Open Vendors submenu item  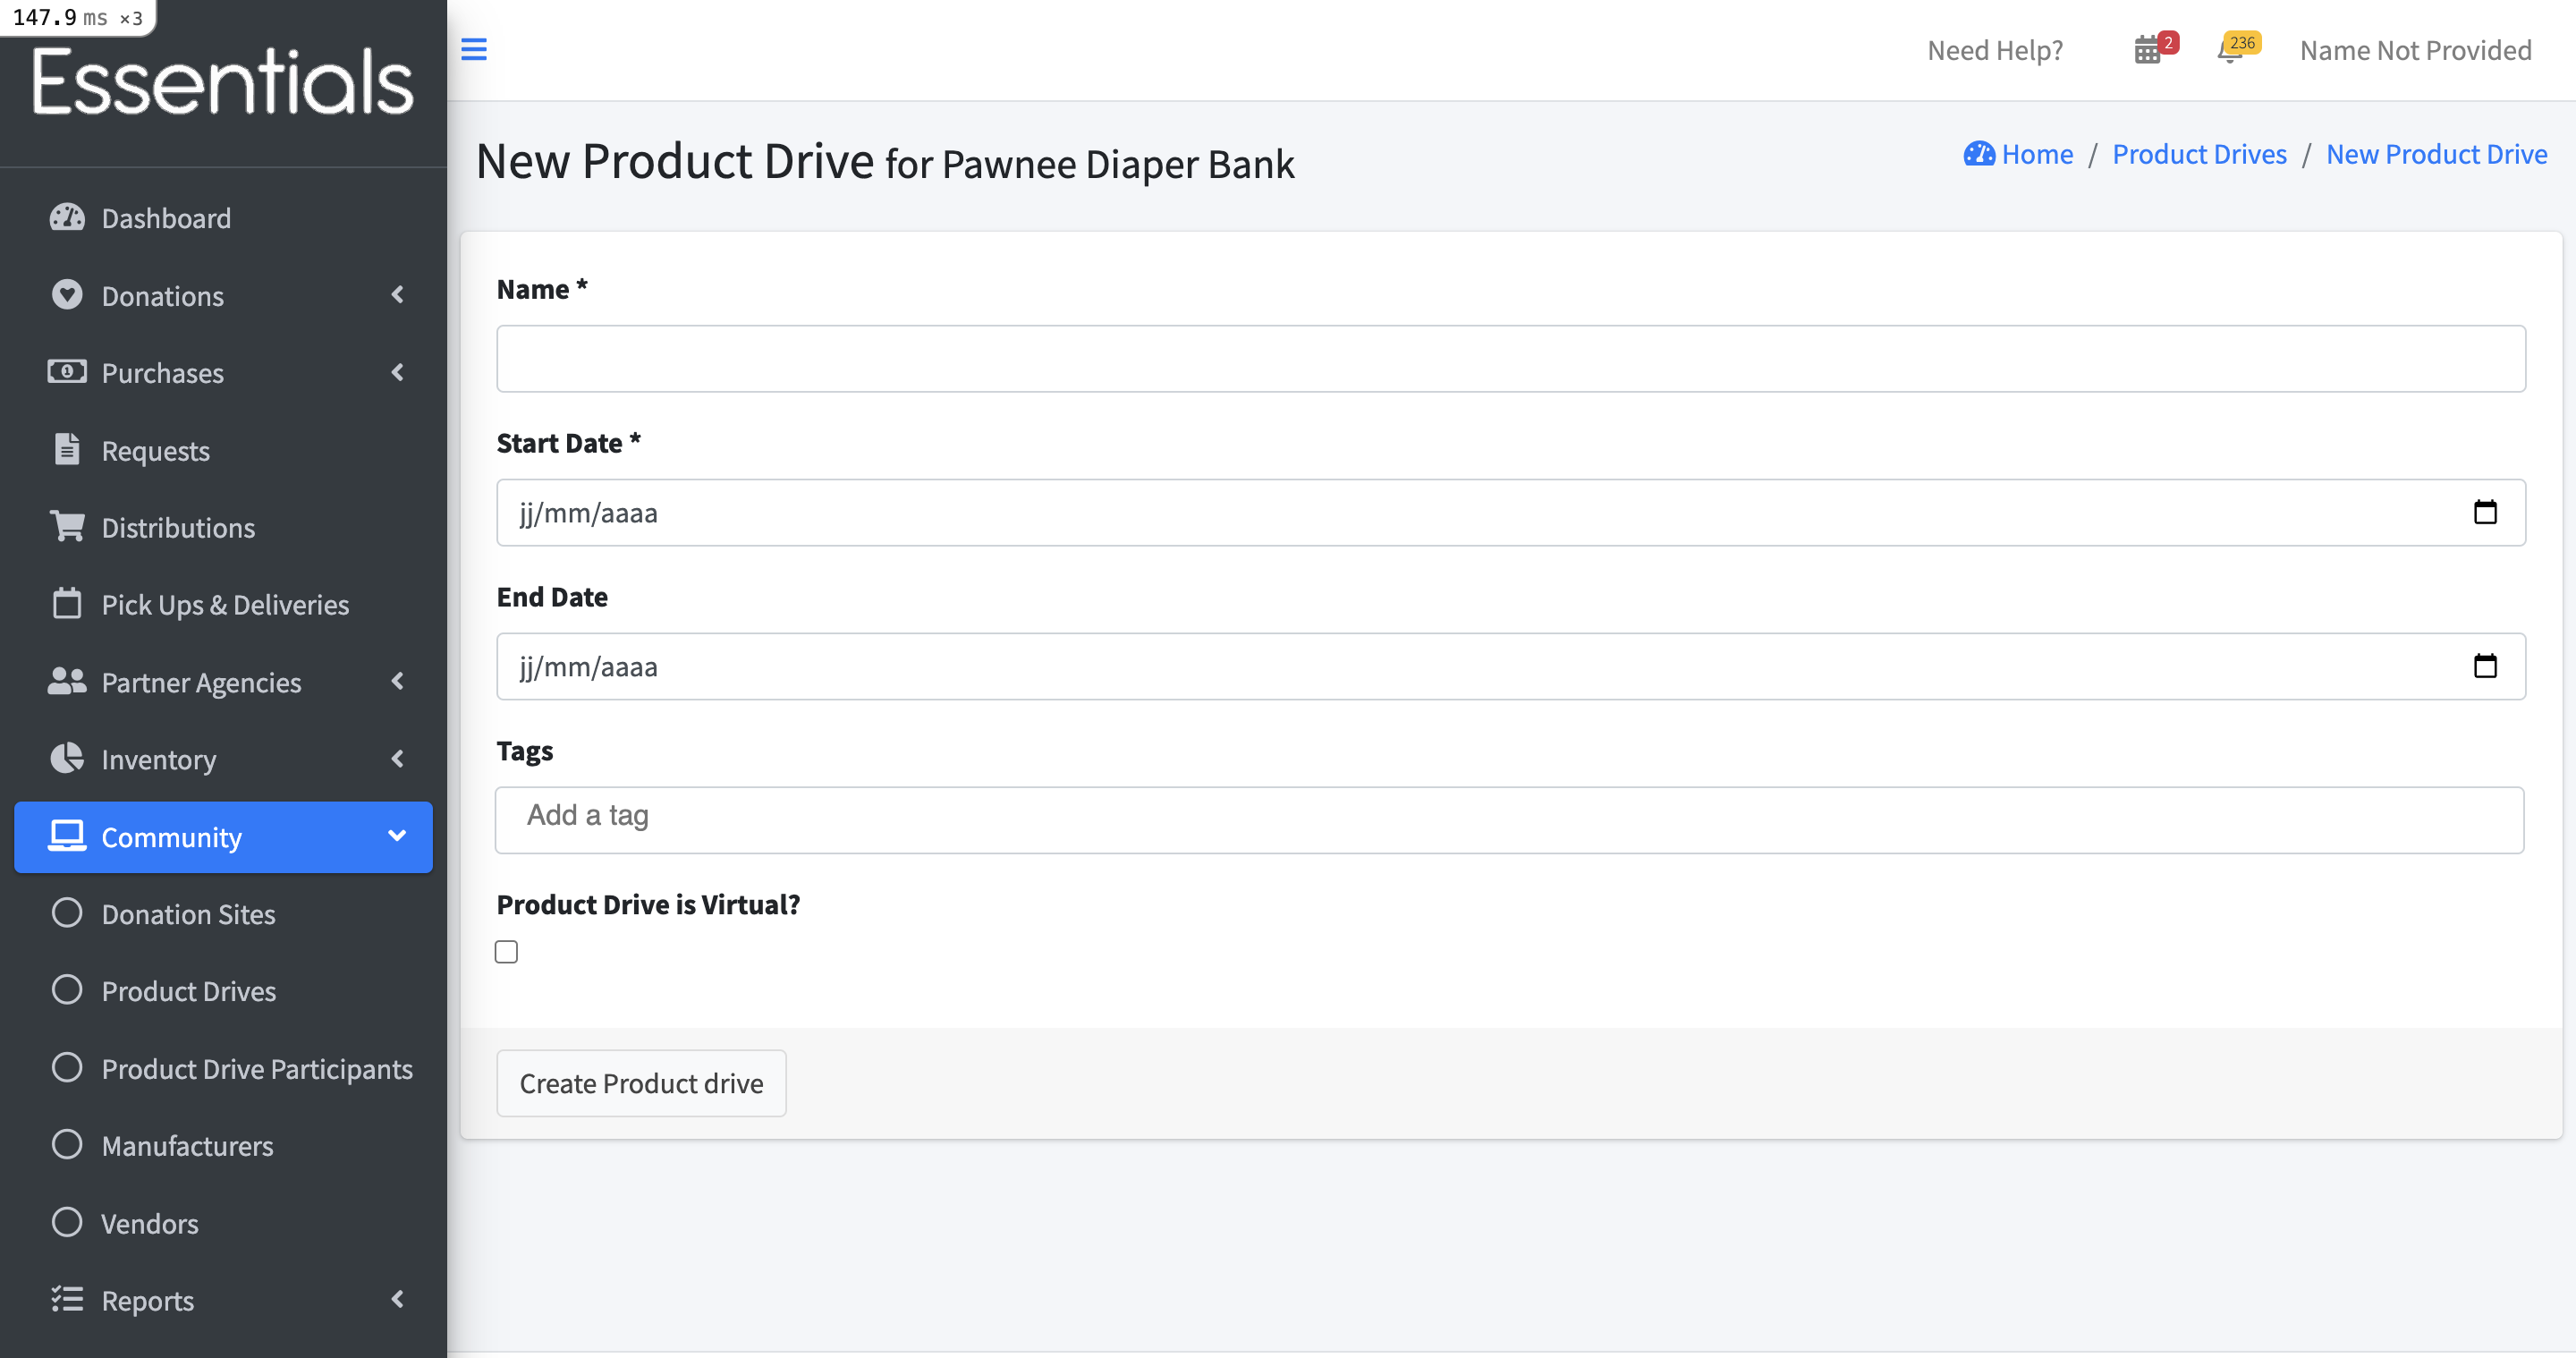point(223,1223)
